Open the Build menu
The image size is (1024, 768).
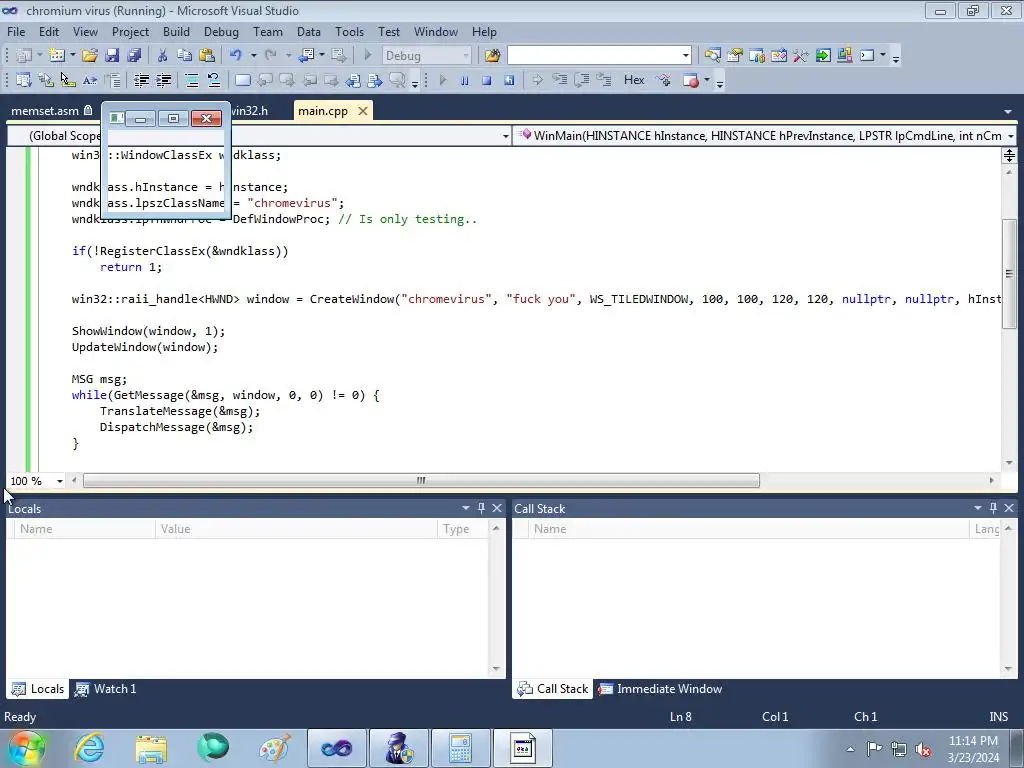click(x=176, y=31)
